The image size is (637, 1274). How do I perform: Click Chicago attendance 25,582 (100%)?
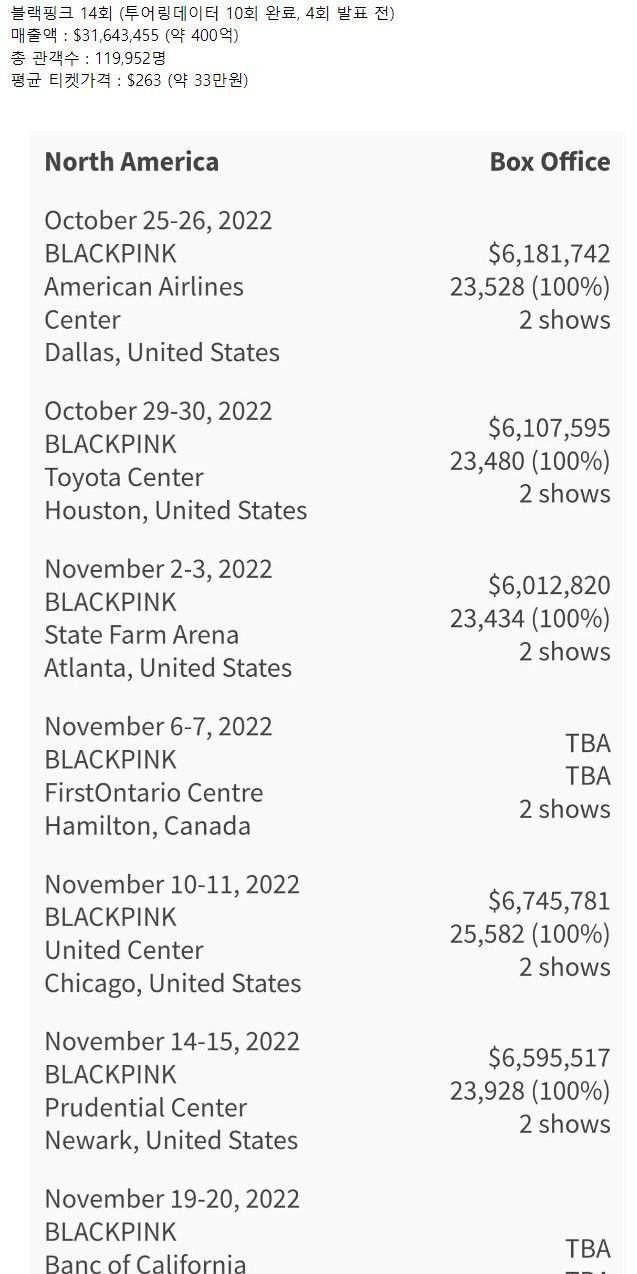click(529, 934)
